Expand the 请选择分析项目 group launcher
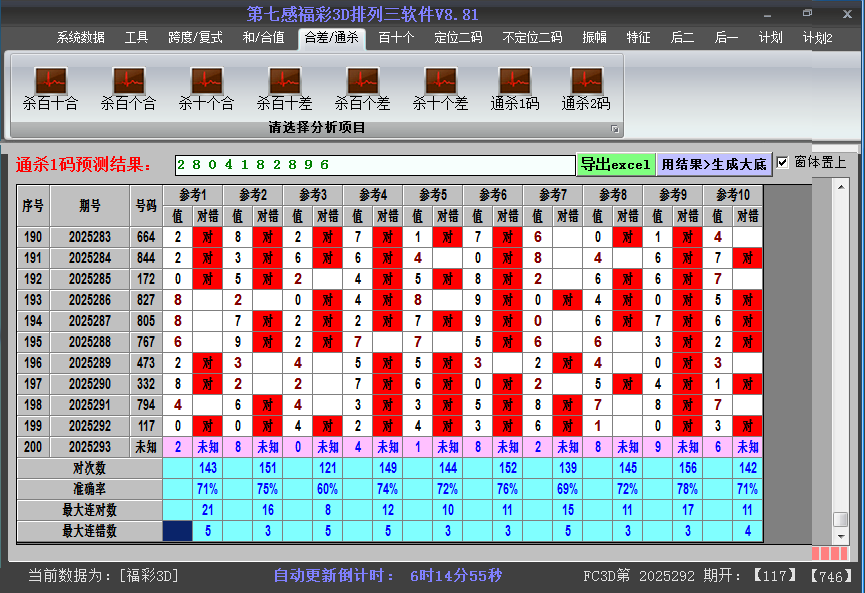Viewport: 865px width, 593px height. tap(615, 129)
